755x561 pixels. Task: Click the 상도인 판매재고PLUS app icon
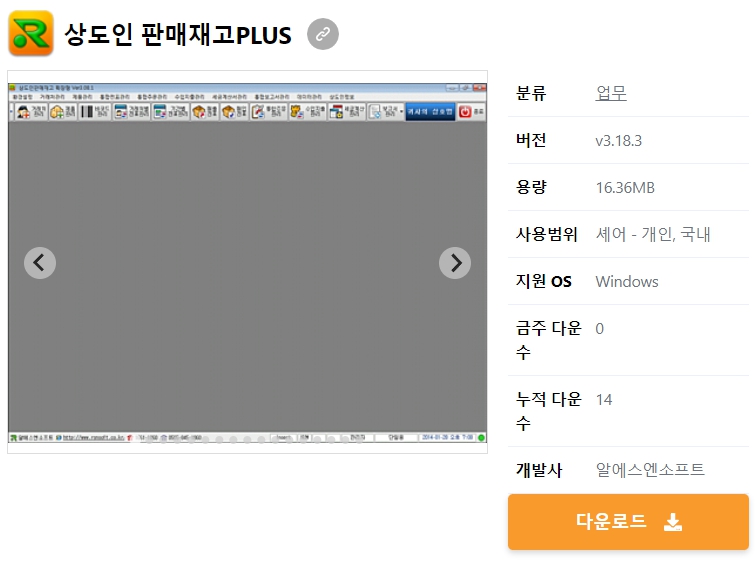31,33
